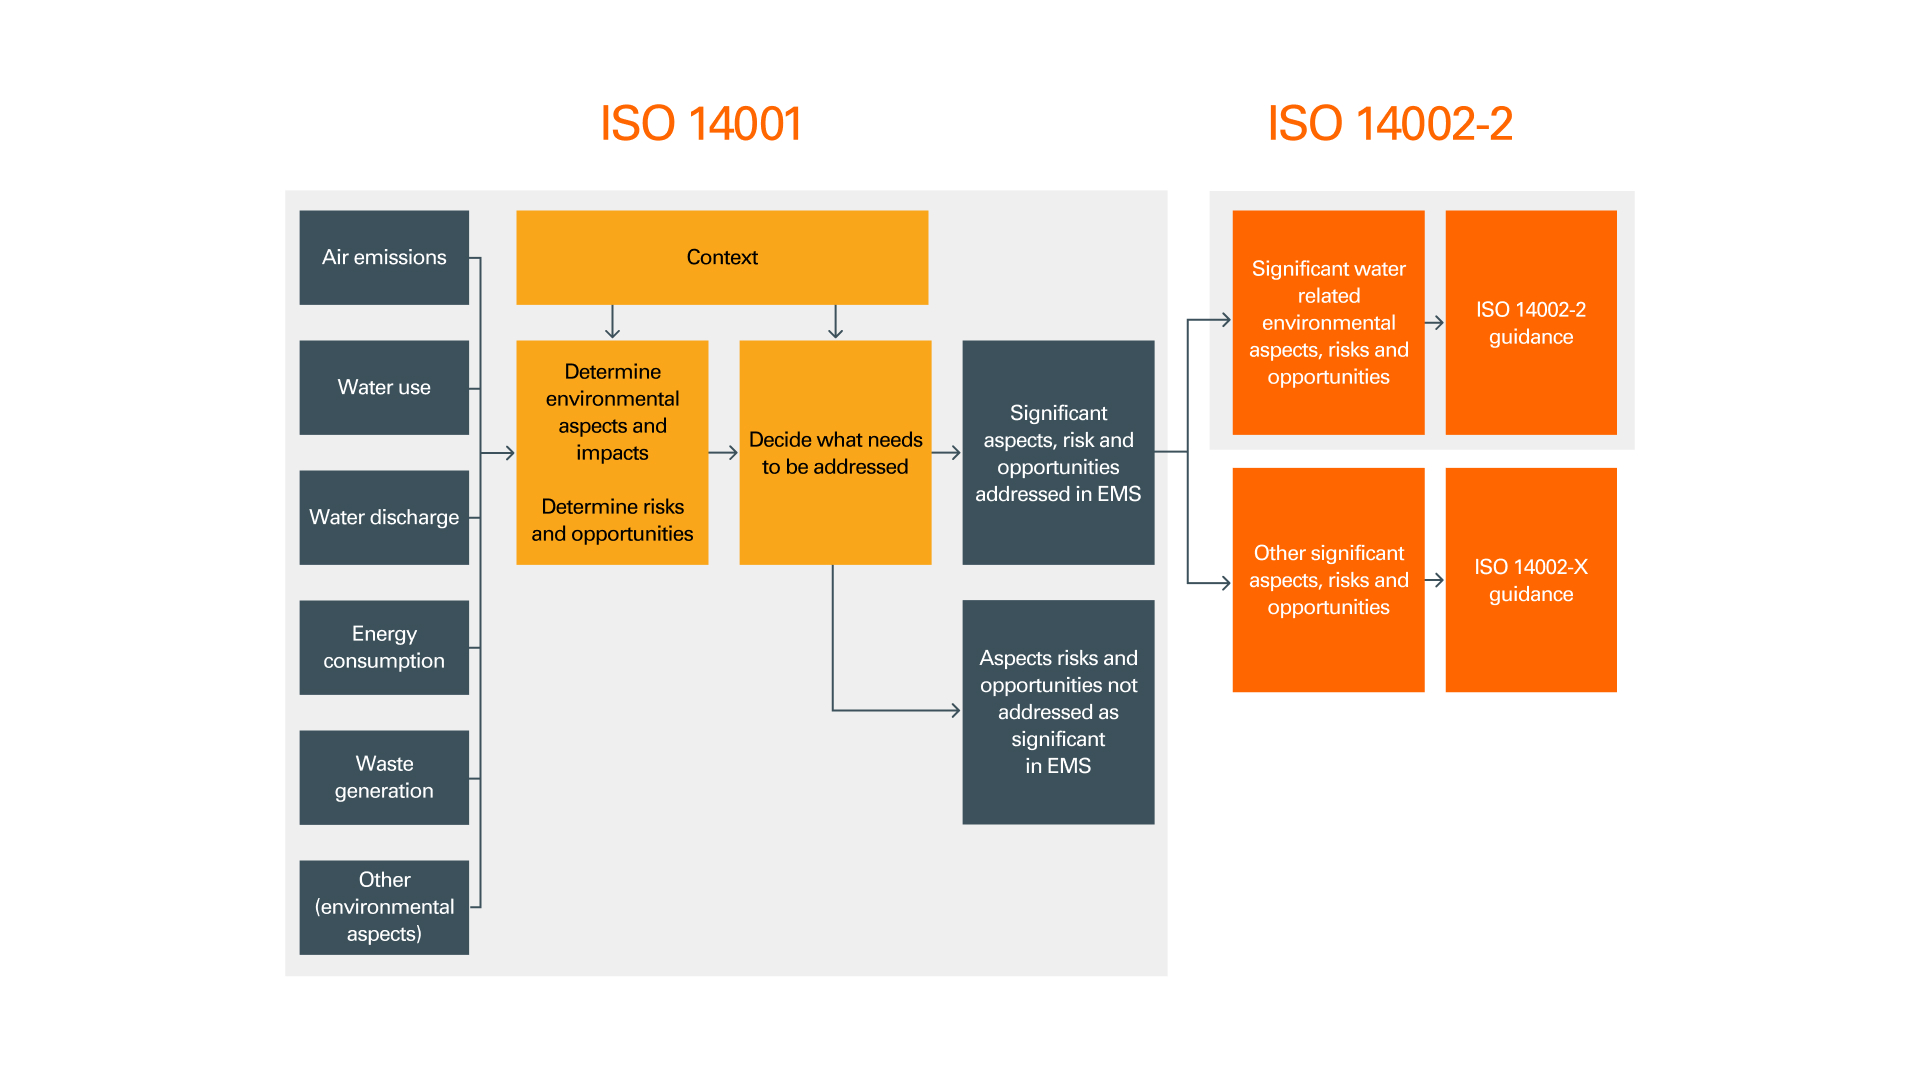Click the arrow pointing to ISO 14002-X guidance
This screenshot has width=1920, height=1080.
pyautogui.click(x=1437, y=580)
